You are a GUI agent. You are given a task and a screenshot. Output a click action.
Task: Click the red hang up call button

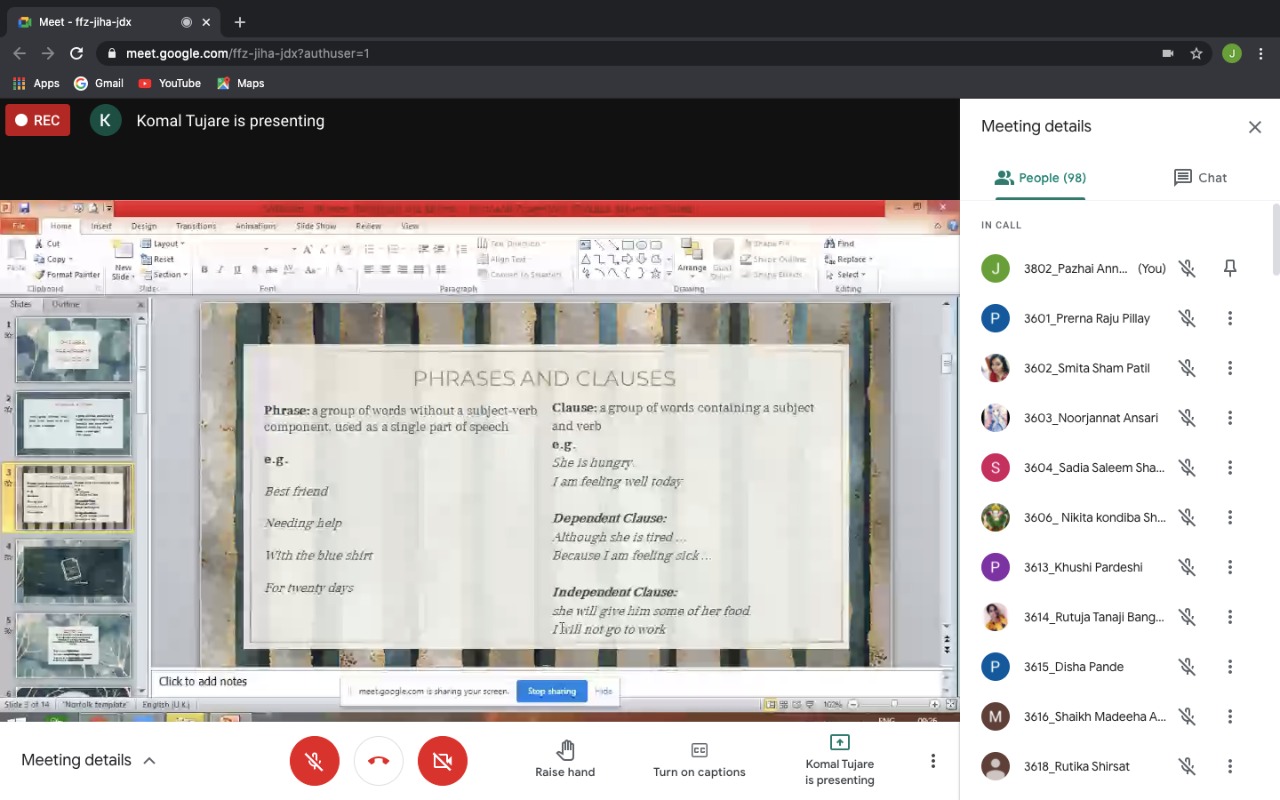(378, 761)
